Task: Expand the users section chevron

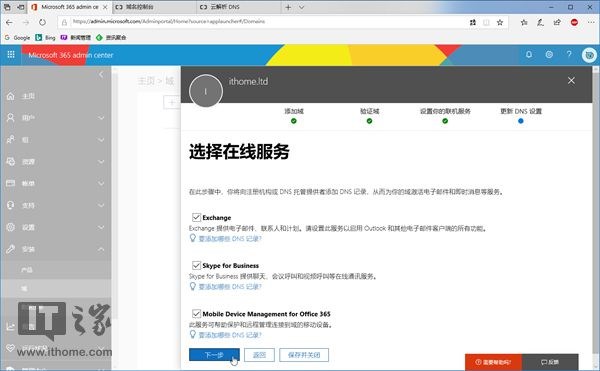Action: tap(101, 118)
